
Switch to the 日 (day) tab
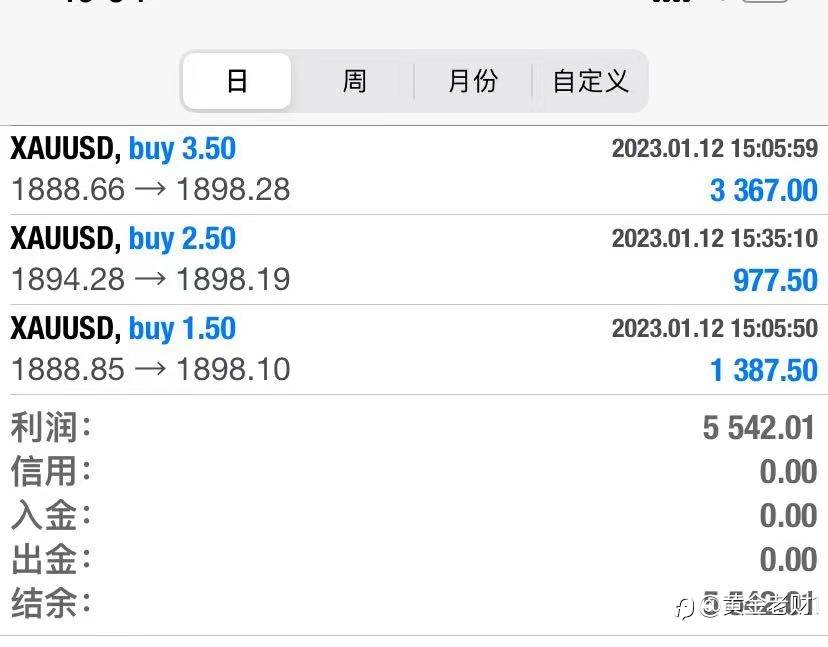coord(237,81)
